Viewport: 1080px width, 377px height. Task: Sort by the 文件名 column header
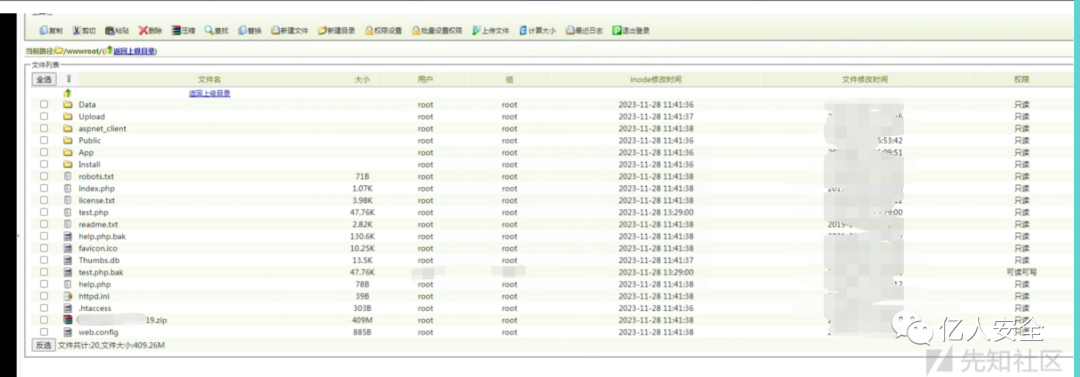pos(209,80)
